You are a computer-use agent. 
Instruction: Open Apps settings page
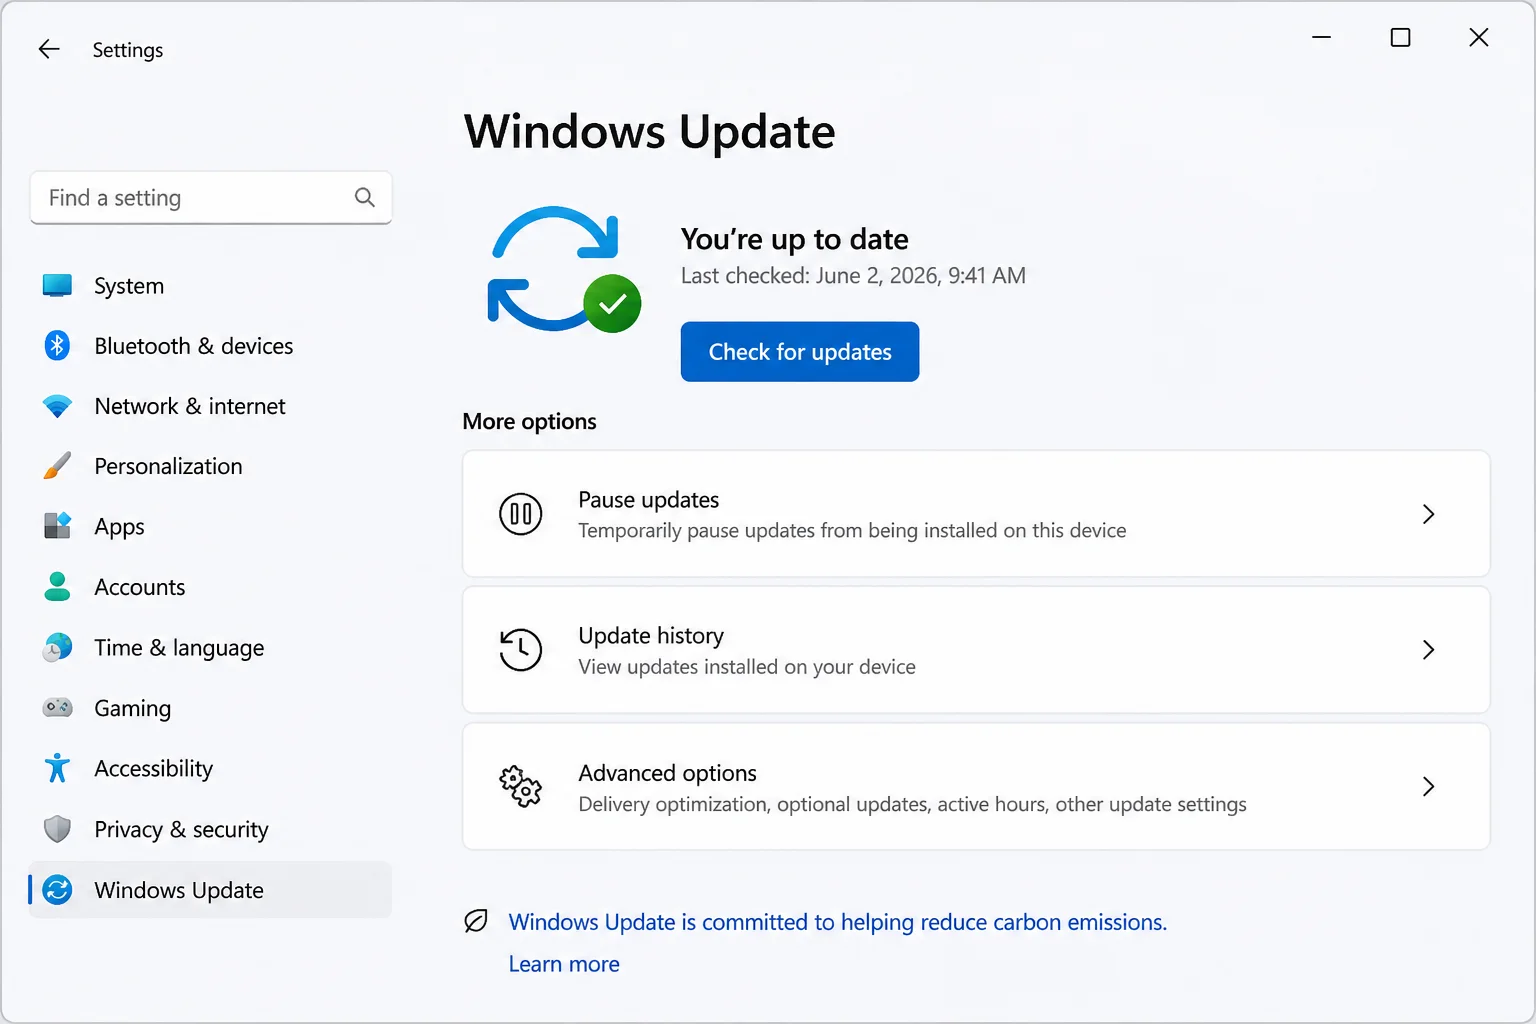click(x=211, y=526)
